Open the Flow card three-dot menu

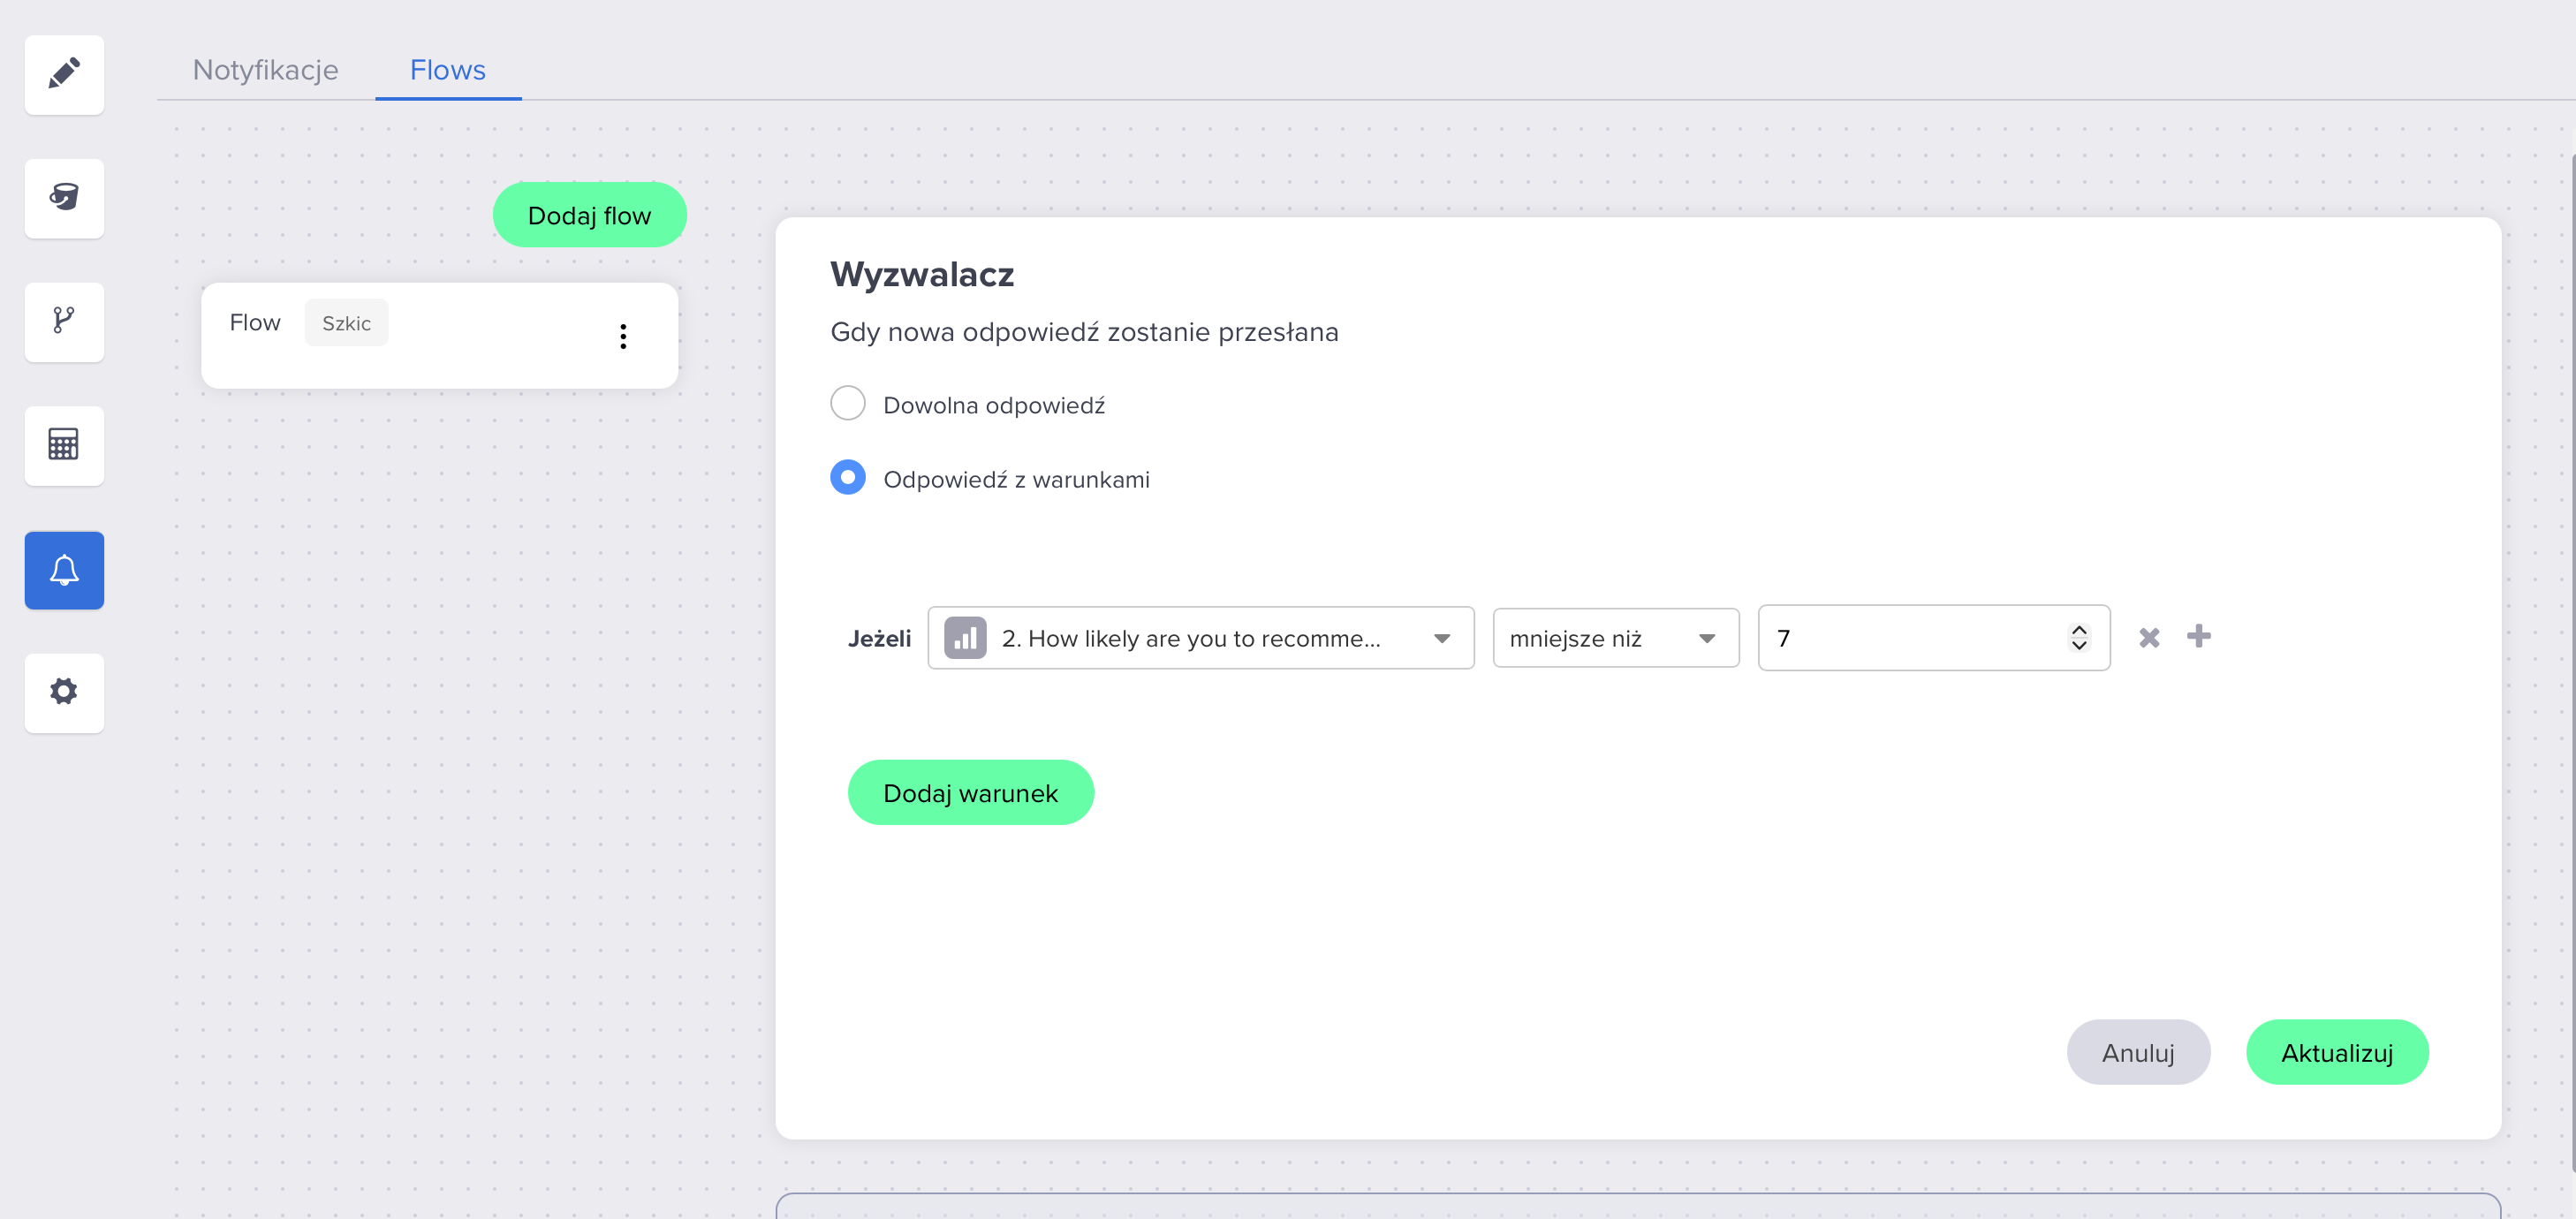(x=623, y=336)
